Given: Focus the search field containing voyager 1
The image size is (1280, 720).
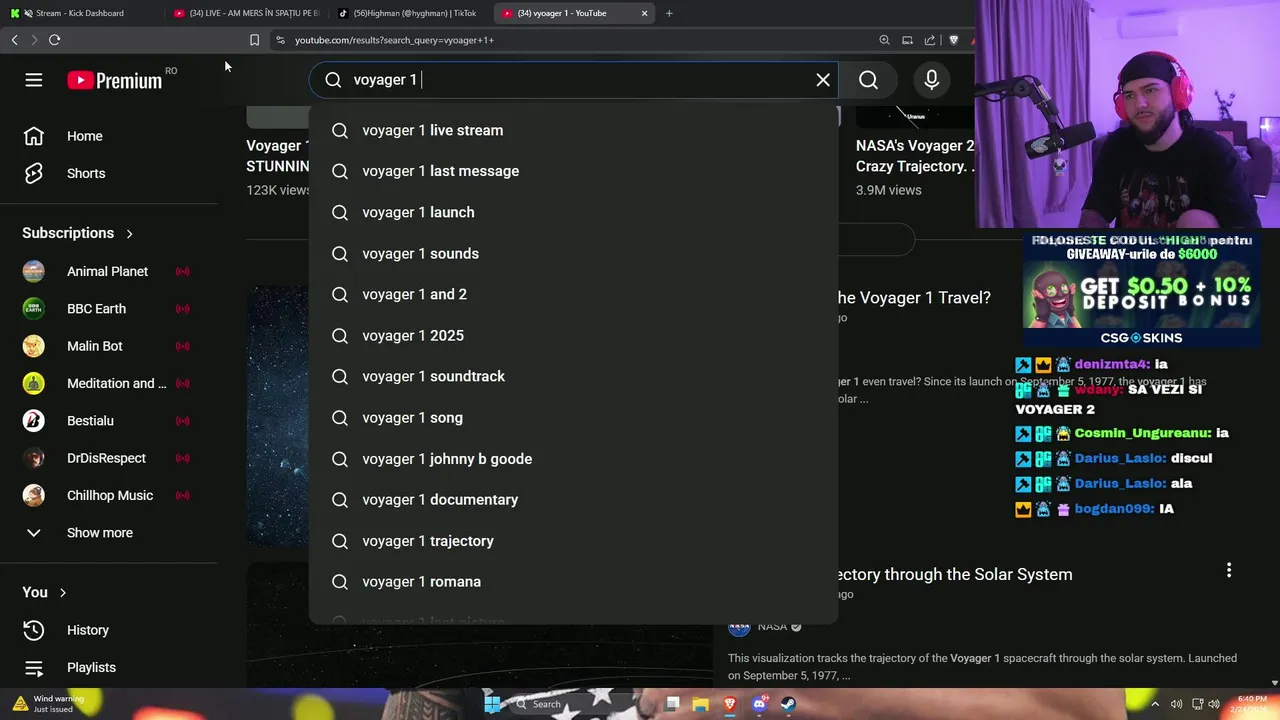Looking at the screenshot, I should click(x=575, y=80).
